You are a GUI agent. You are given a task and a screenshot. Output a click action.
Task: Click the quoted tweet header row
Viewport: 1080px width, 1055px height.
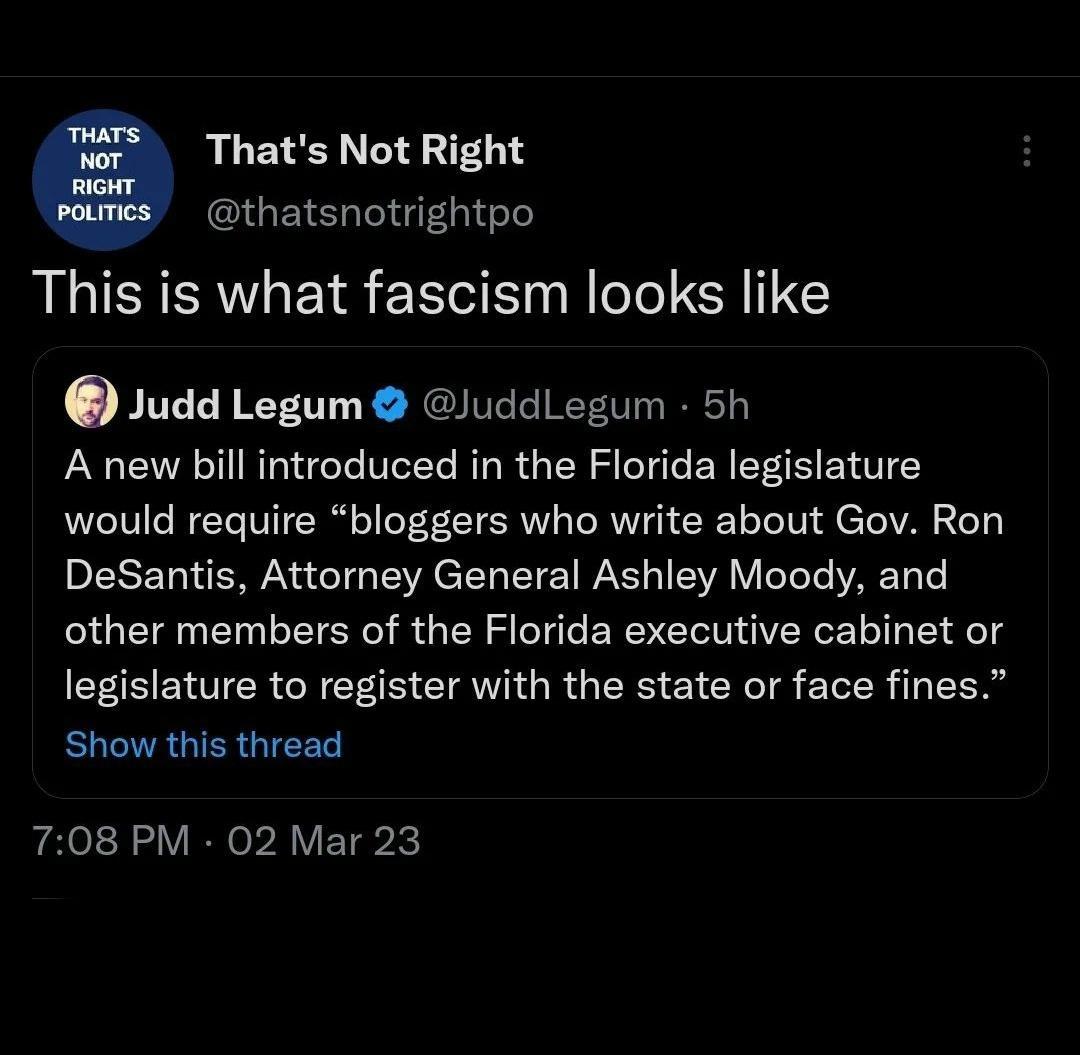[400, 404]
